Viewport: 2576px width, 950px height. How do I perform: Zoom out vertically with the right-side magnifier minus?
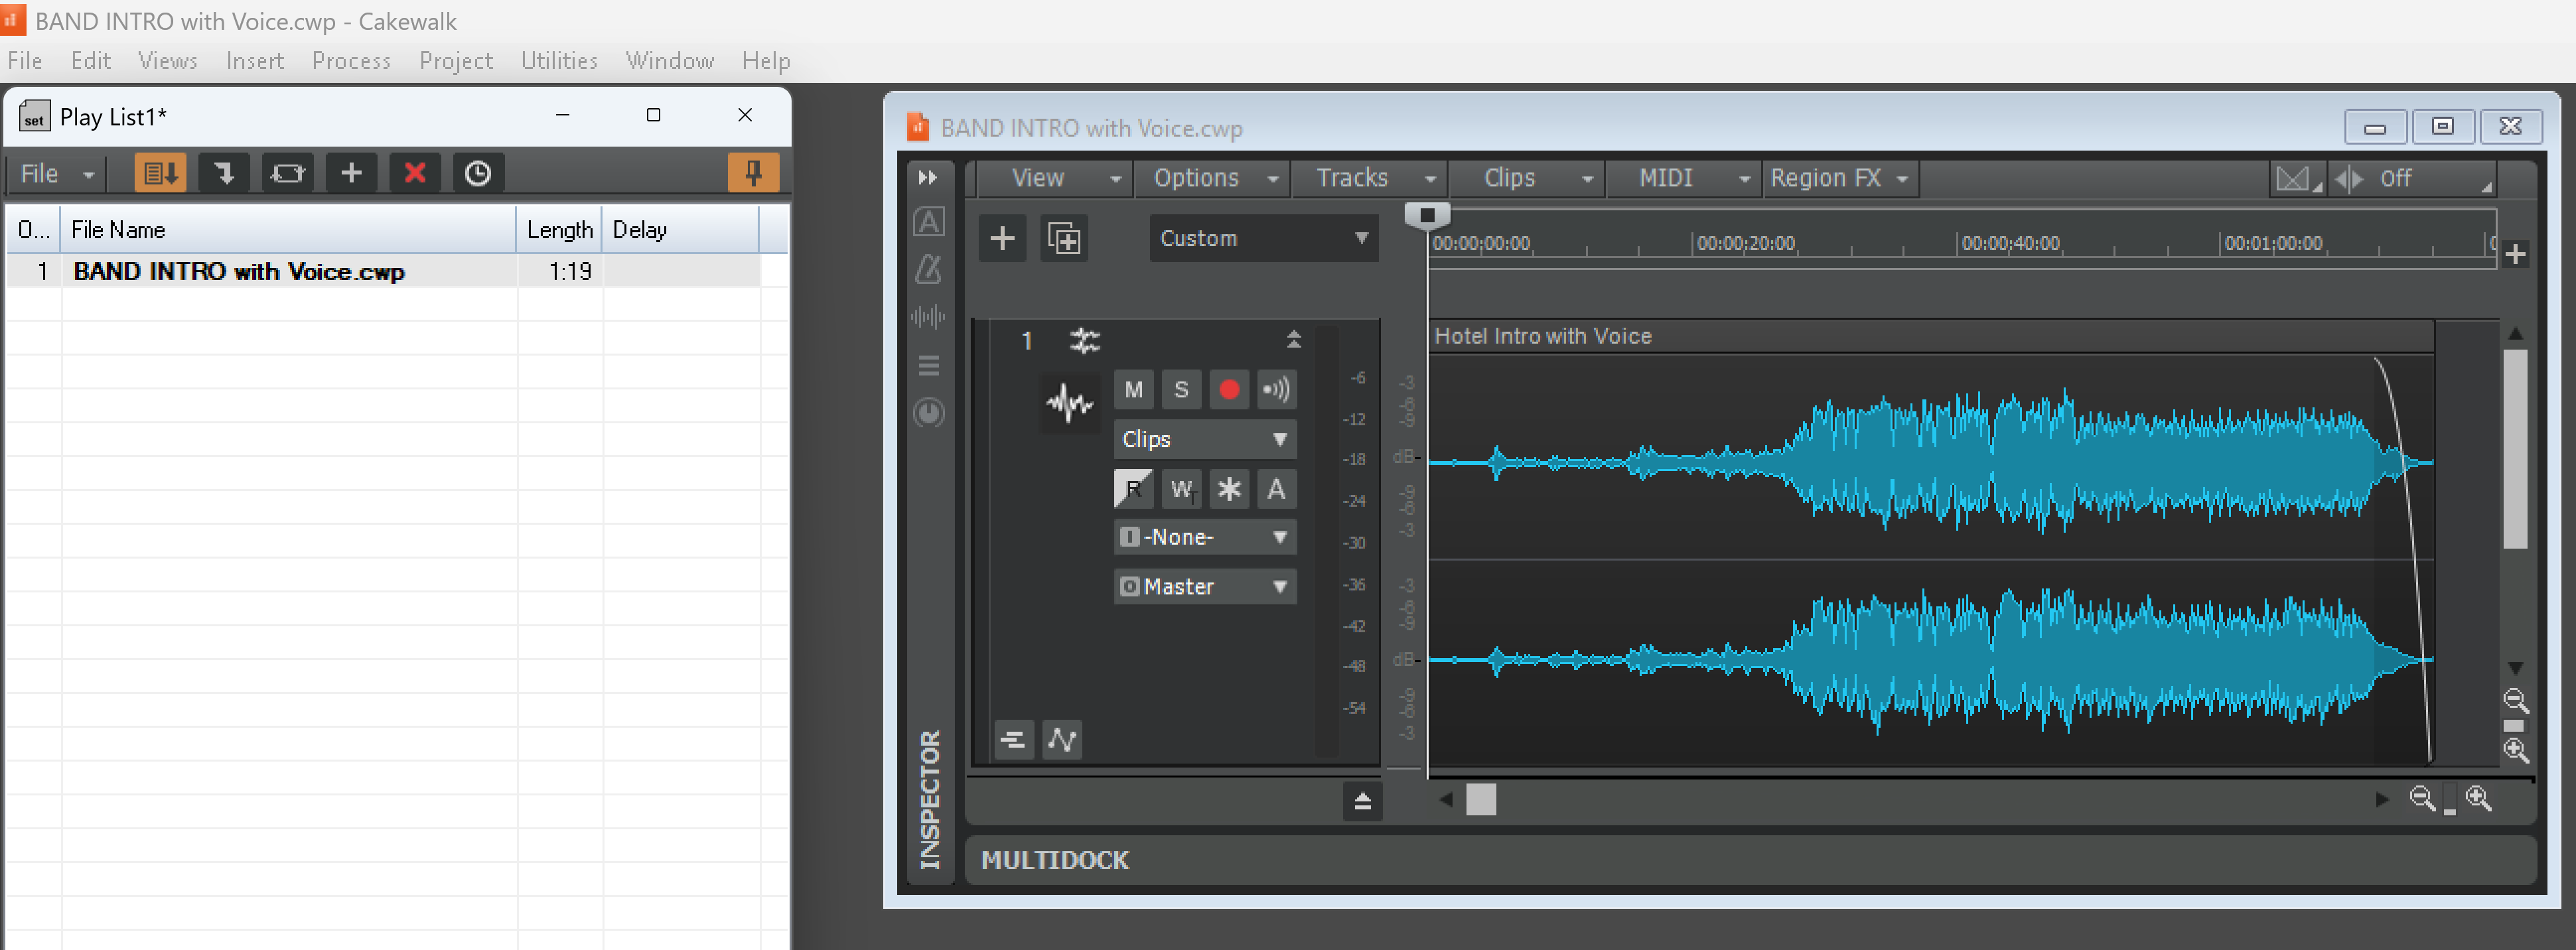click(2516, 700)
